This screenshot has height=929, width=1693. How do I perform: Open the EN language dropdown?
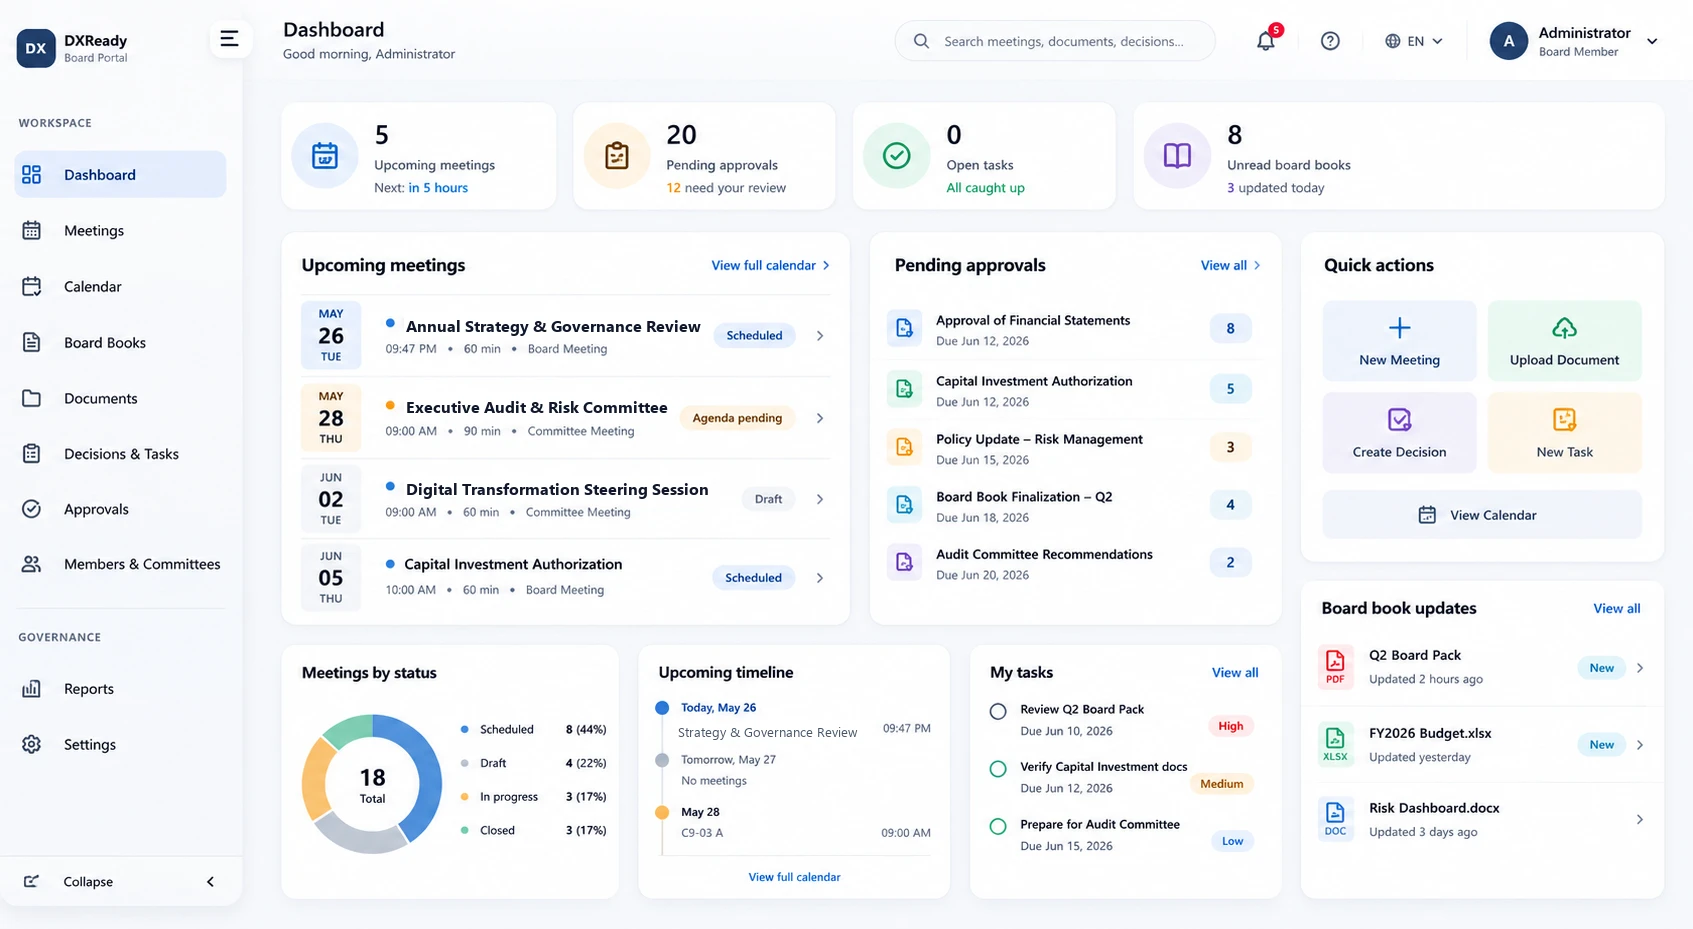pyautogui.click(x=1414, y=41)
